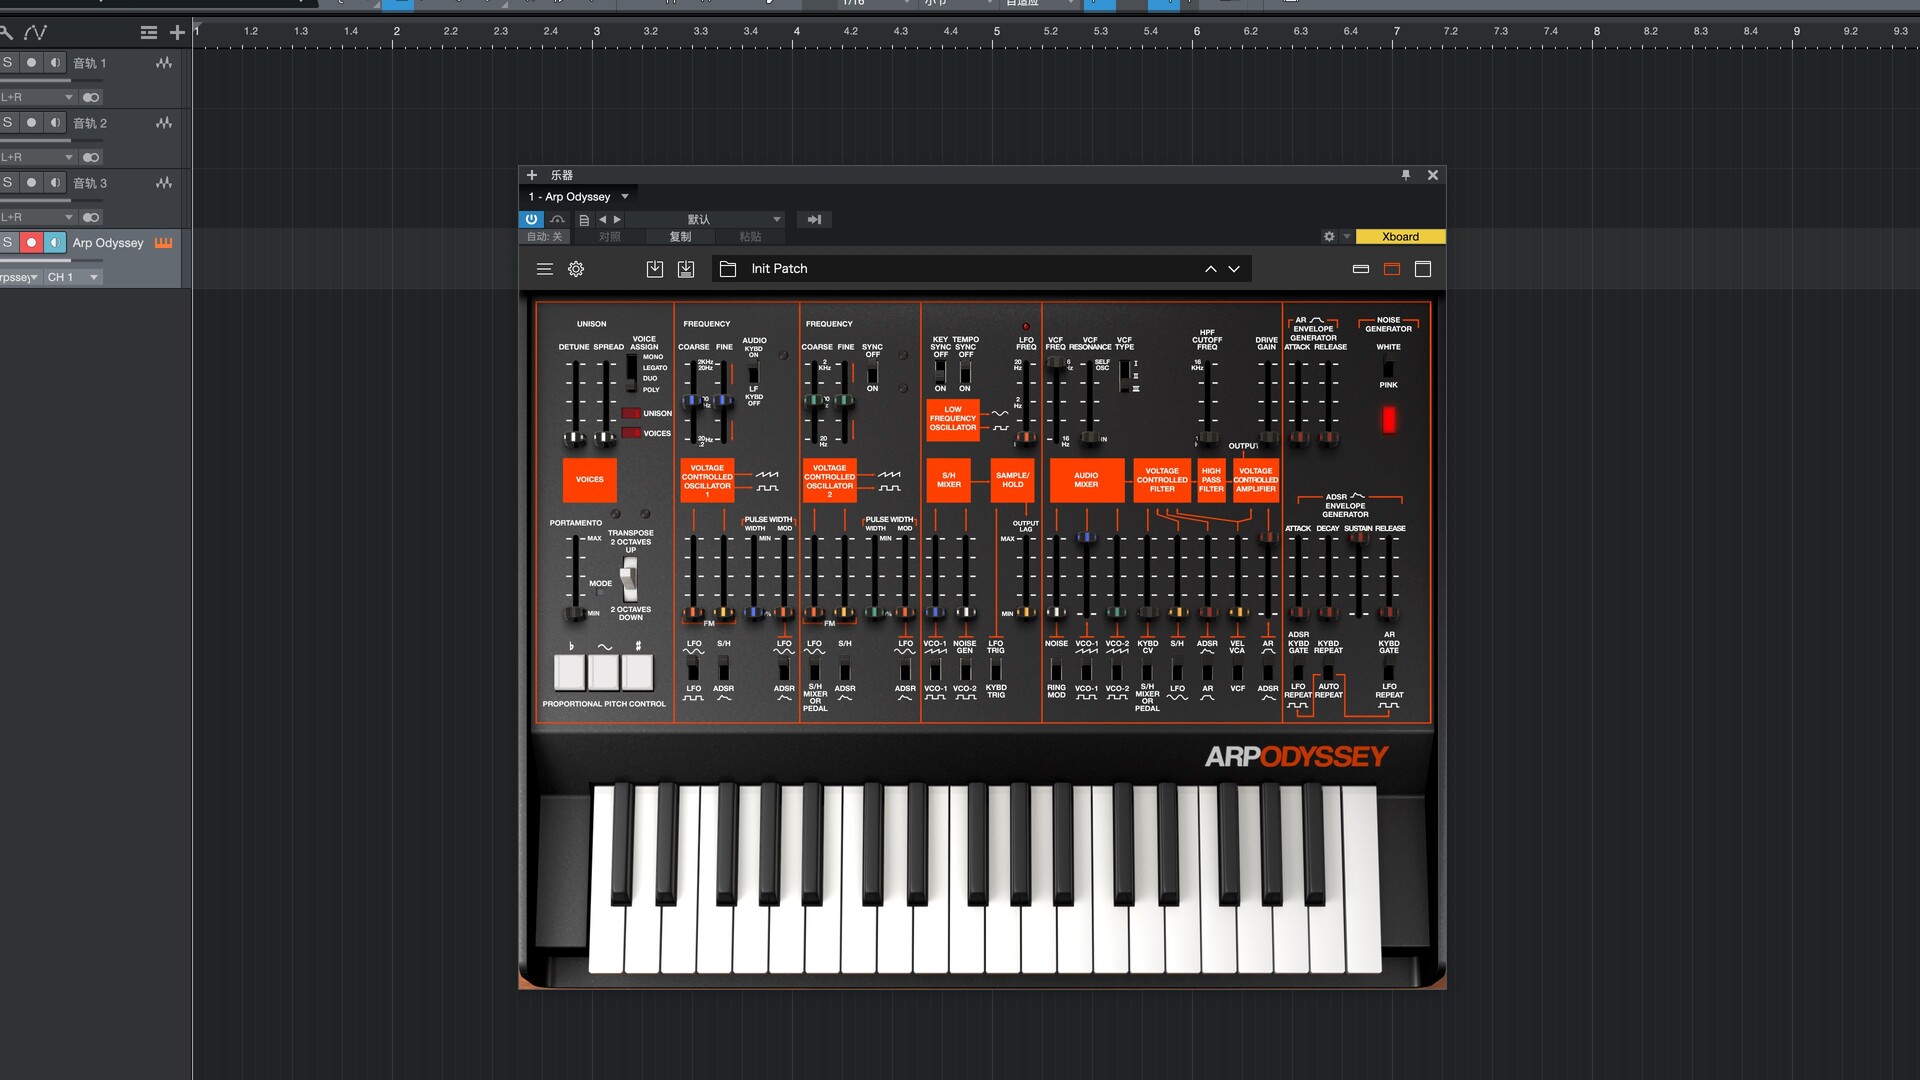
Task: Click the PORTAMENTO slider
Action: 575,613
